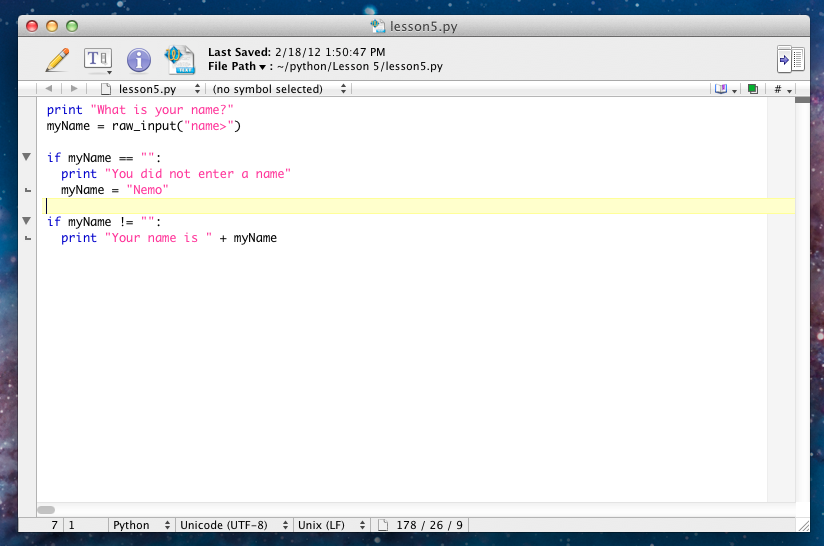Screen dimensions: 824x546
Task: Click the string "Nemo" in the code
Action: tap(147, 190)
